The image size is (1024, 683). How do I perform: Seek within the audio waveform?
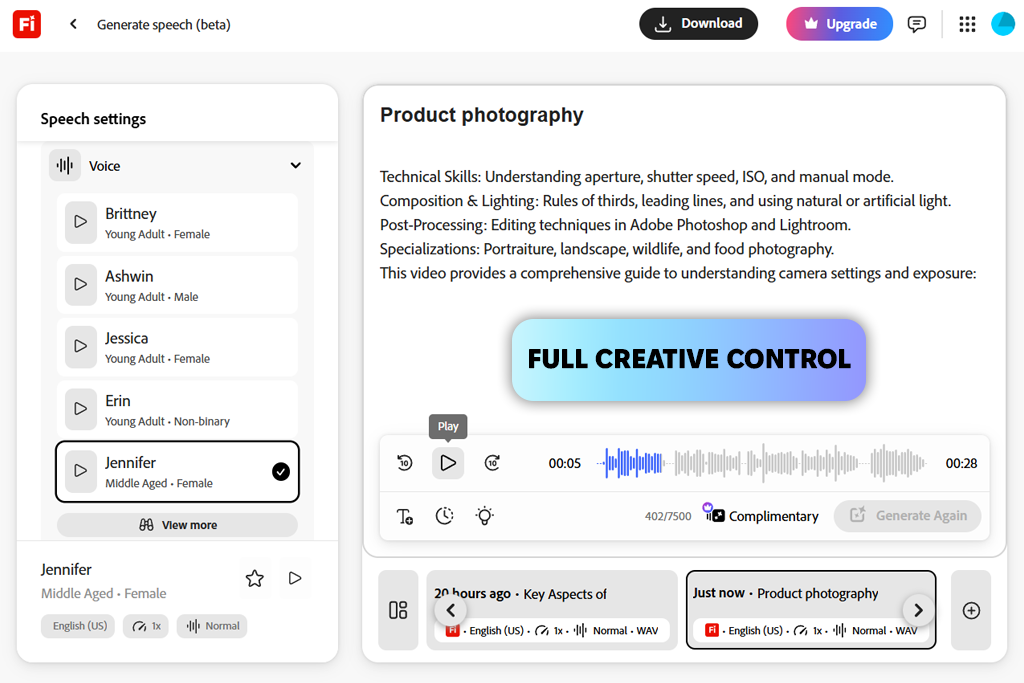pyautogui.click(x=761, y=463)
